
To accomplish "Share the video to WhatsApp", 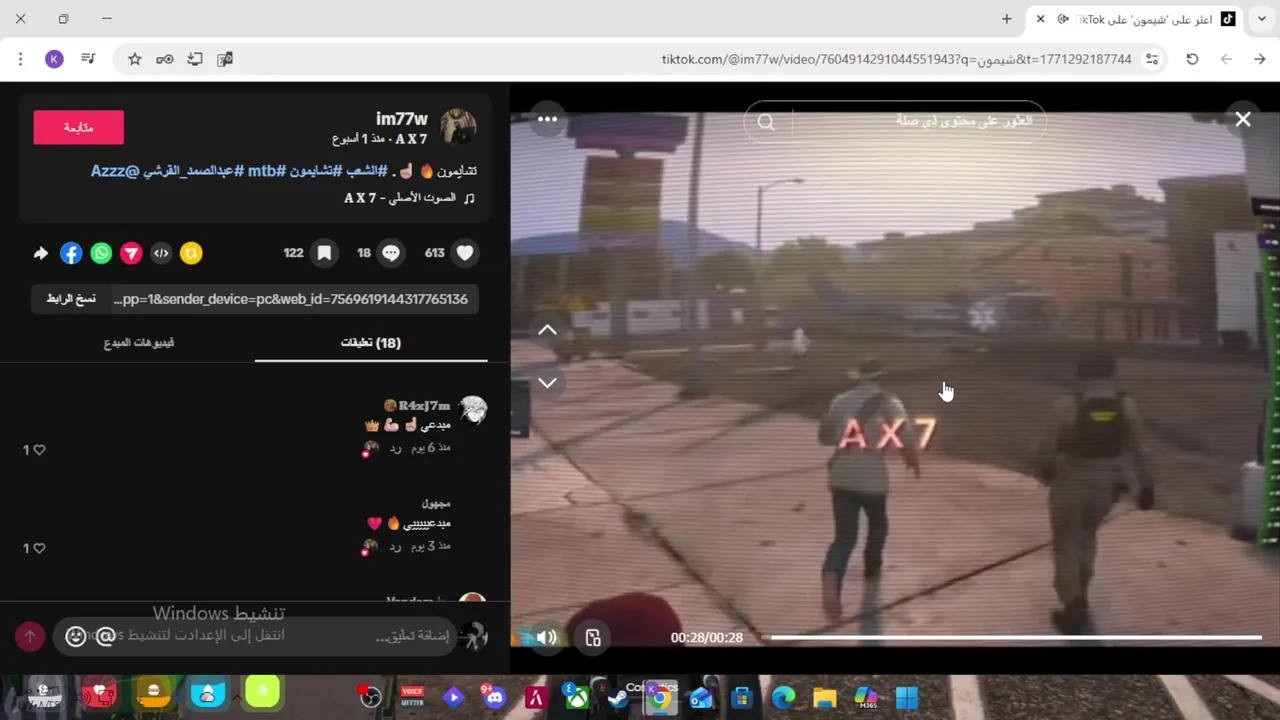I will tap(101, 254).
